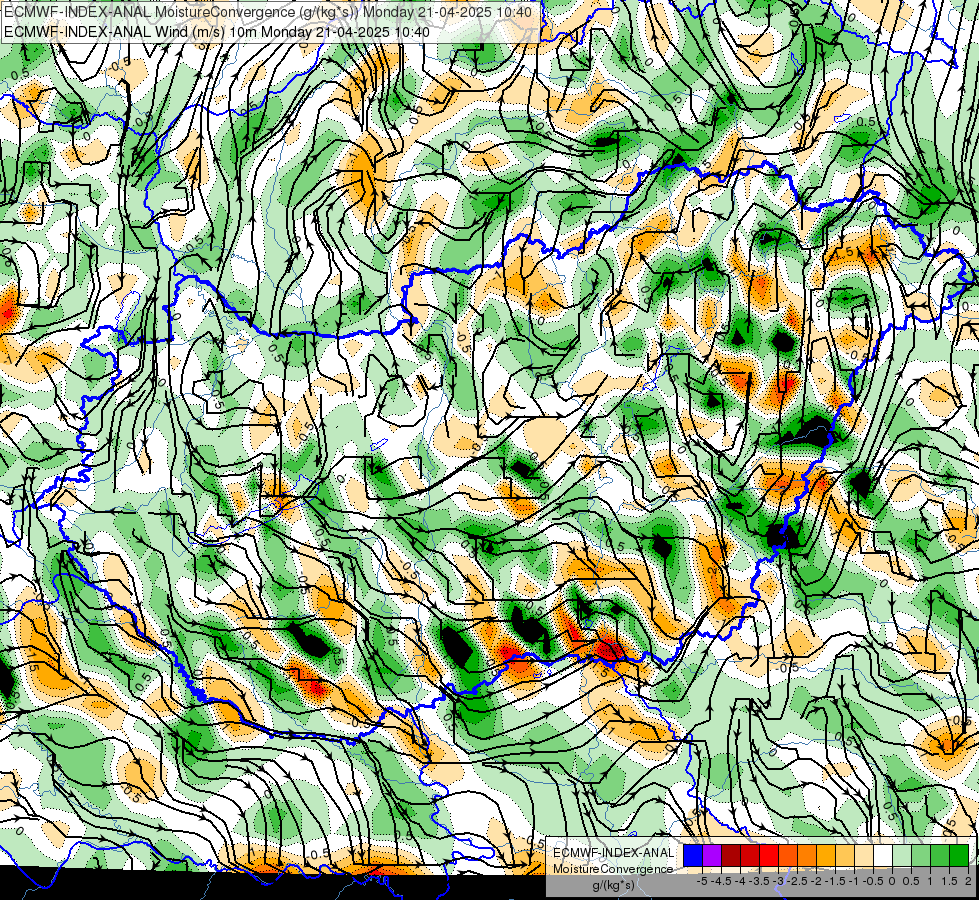Screen dimensions: 979x900
Task: Click the amber swatch between -2 and -1.5
Action: pos(826,855)
